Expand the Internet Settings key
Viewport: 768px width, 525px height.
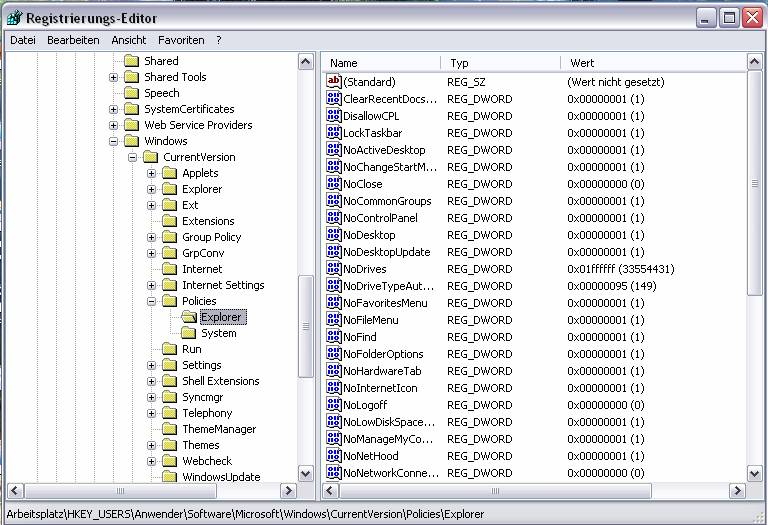tap(151, 286)
